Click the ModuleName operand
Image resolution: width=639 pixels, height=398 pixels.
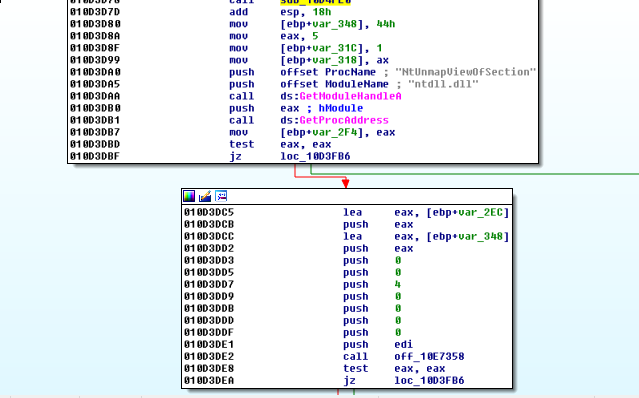[357, 84]
